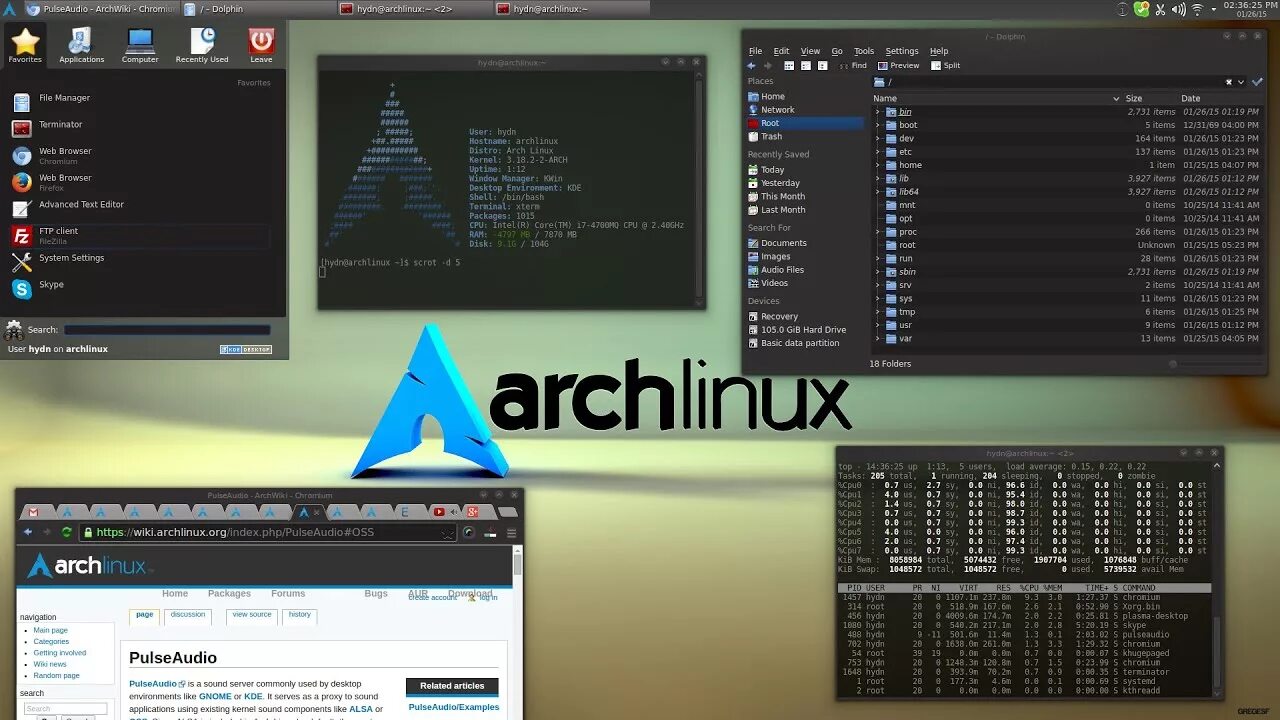
Task: Open volume speaker icon in tray
Action: point(1178,9)
